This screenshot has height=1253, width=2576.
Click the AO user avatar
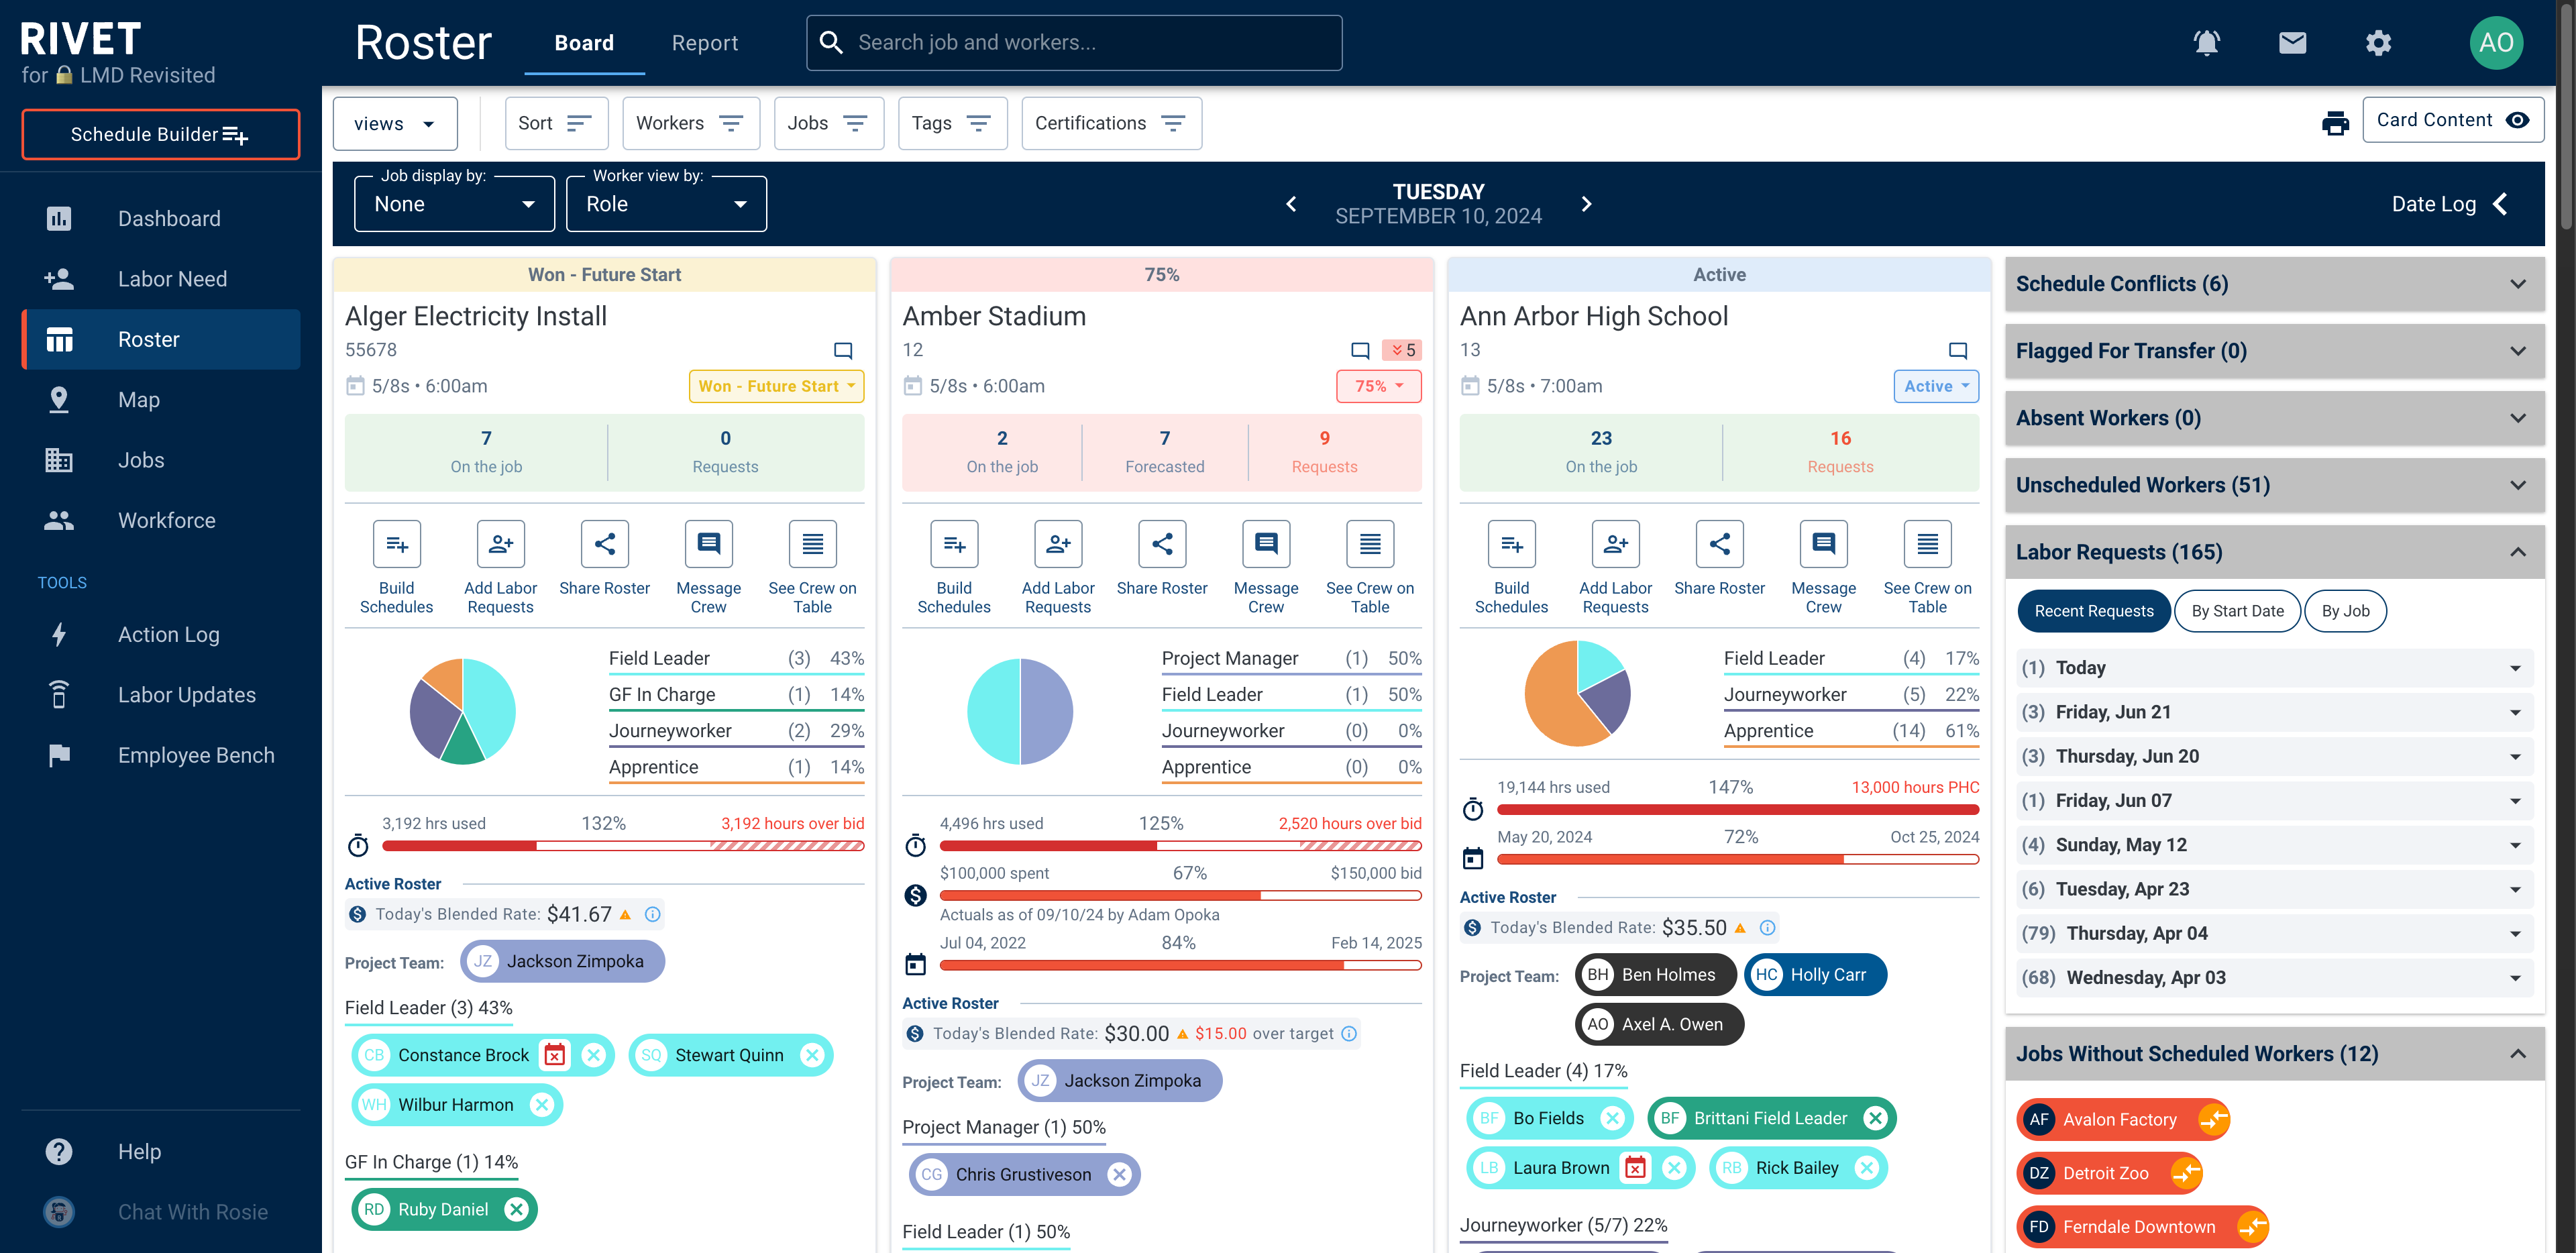click(2496, 43)
